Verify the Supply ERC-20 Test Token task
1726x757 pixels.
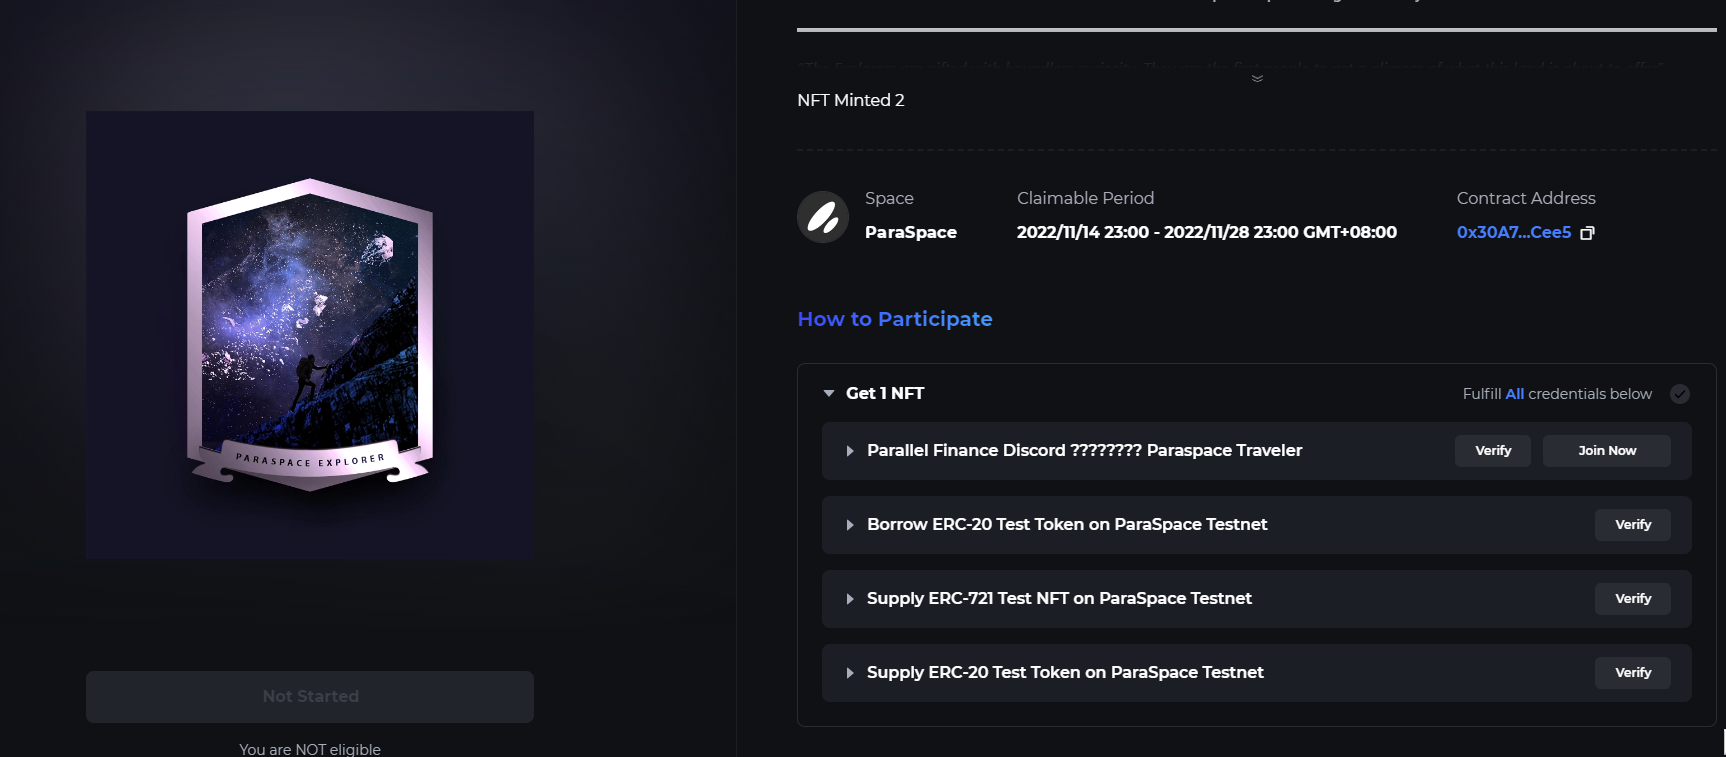[1632, 673]
